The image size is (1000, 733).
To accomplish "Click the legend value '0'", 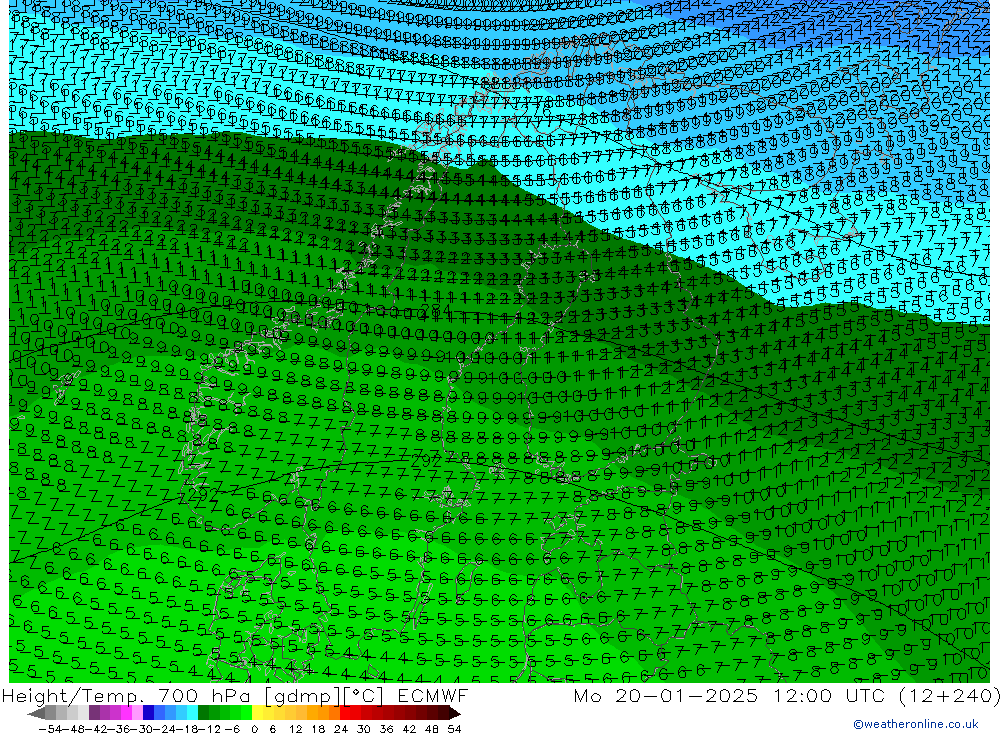I will (x=254, y=729).
